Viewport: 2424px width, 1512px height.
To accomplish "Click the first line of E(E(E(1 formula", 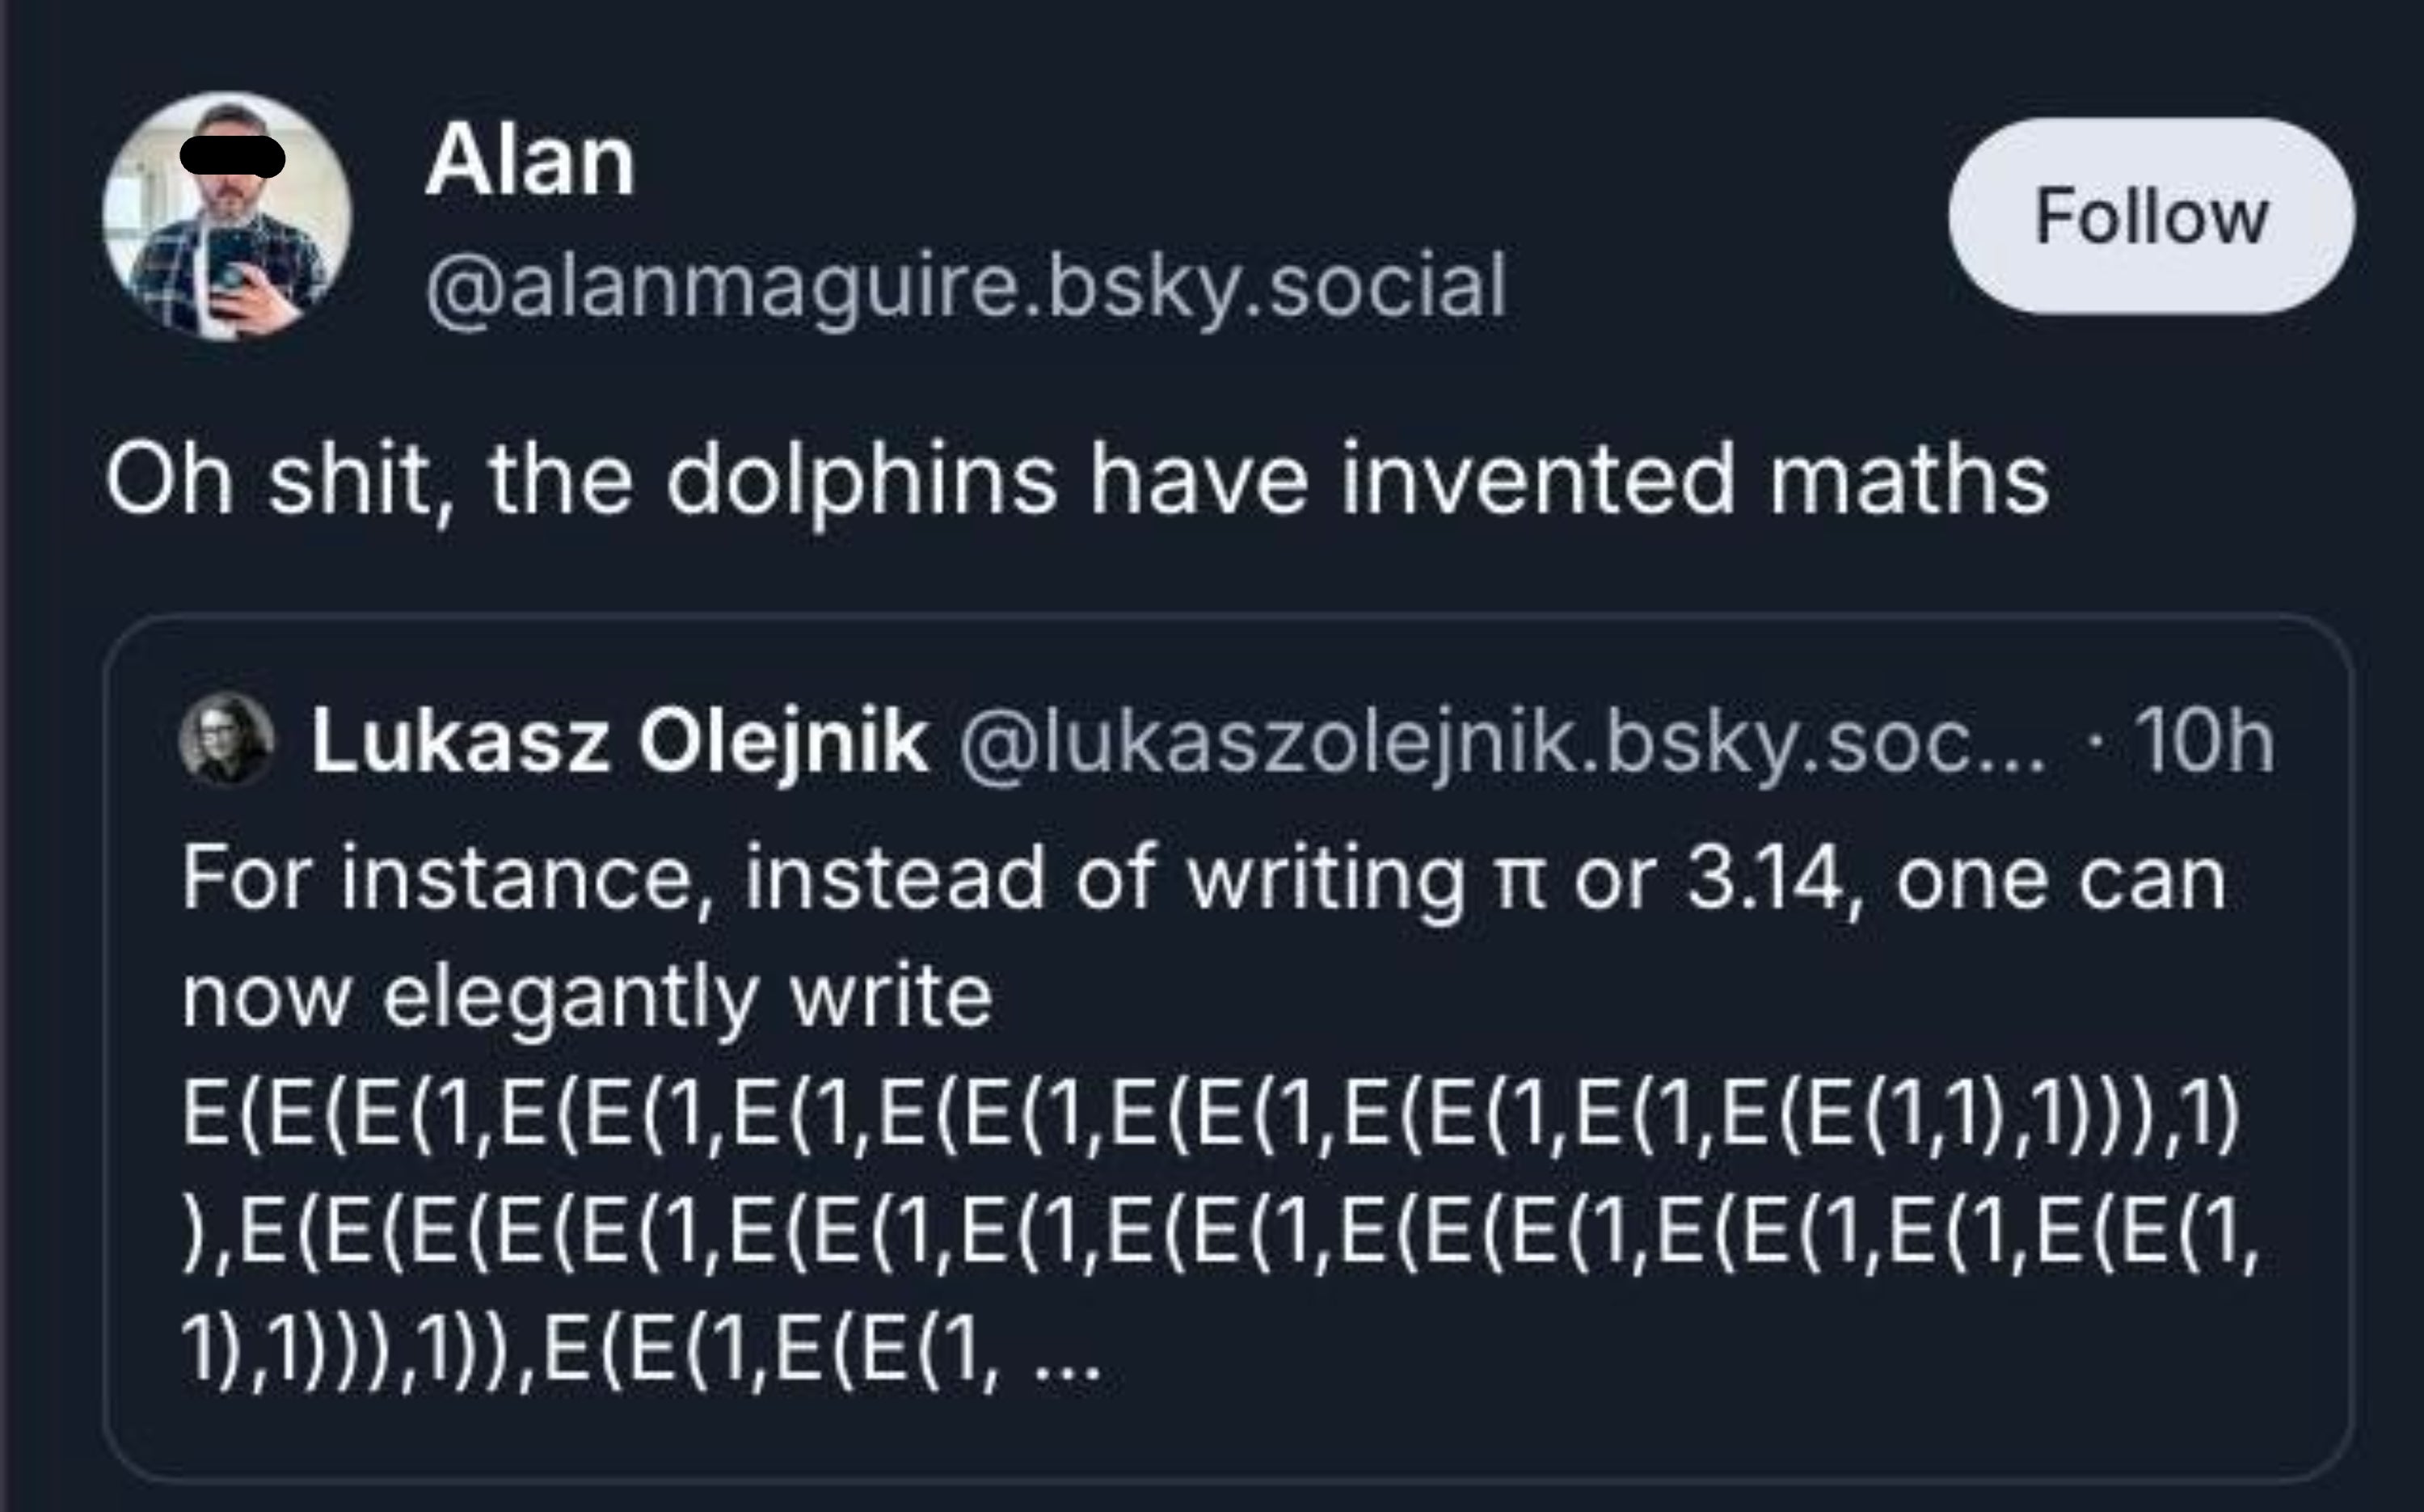I will (1210, 1118).
